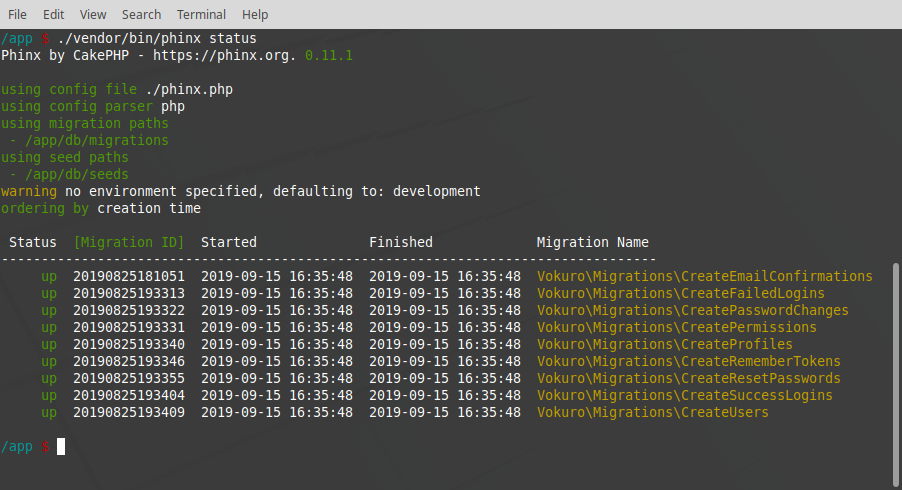Click migration ID 20190825181051
Image resolution: width=902 pixels, height=490 pixels.
point(129,277)
